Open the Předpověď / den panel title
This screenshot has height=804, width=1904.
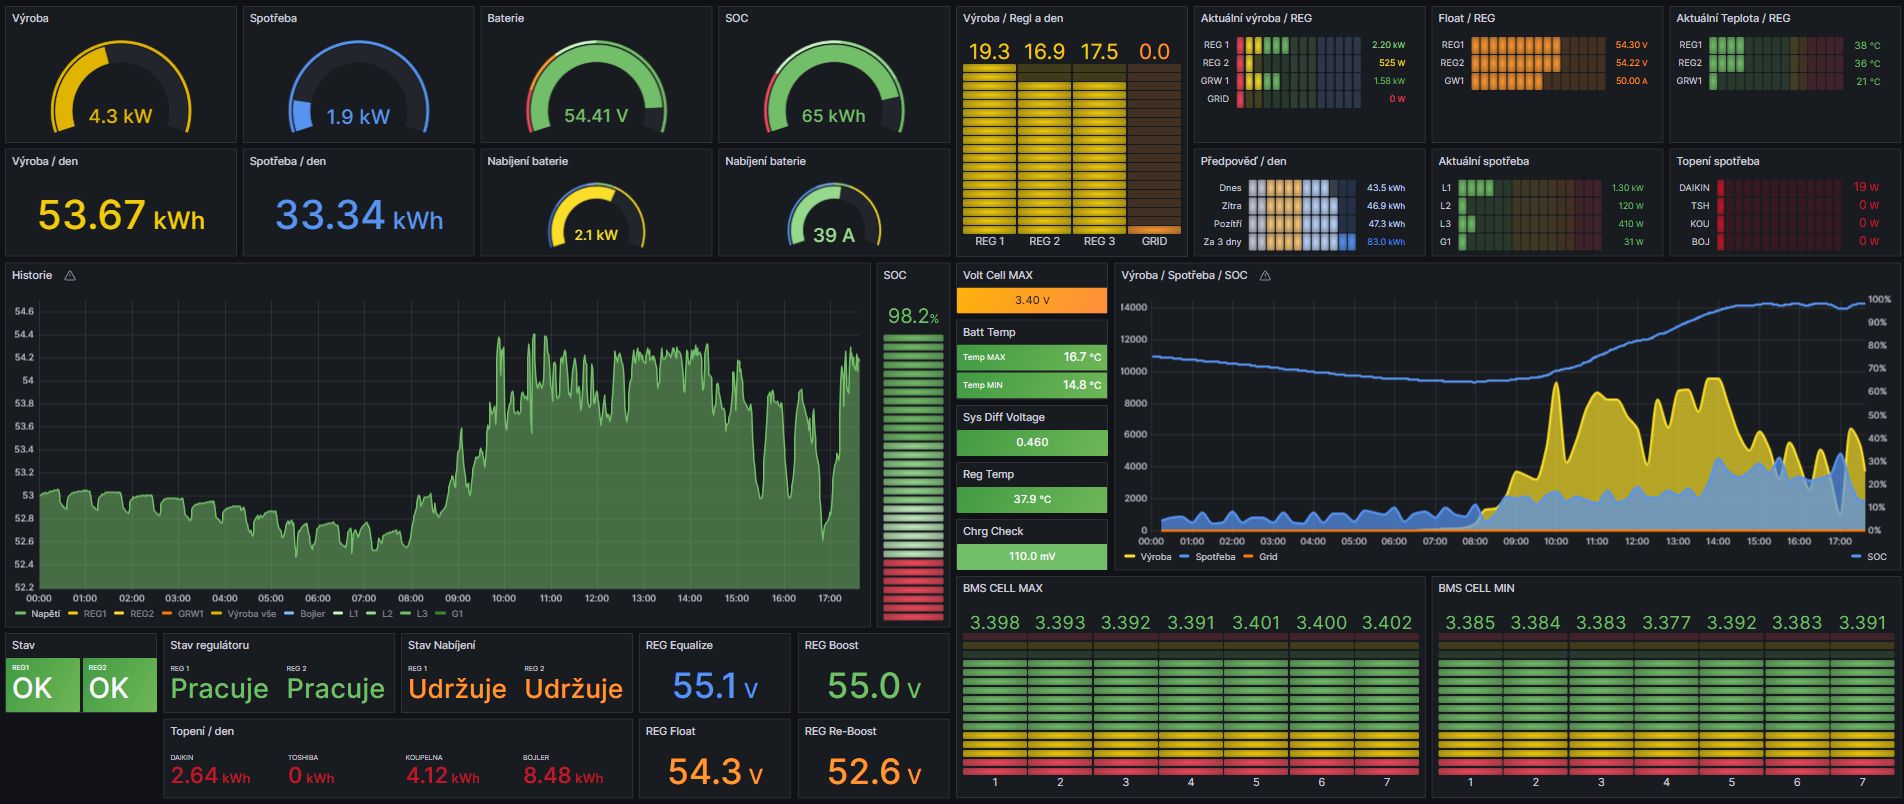(x=1243, y=161)
